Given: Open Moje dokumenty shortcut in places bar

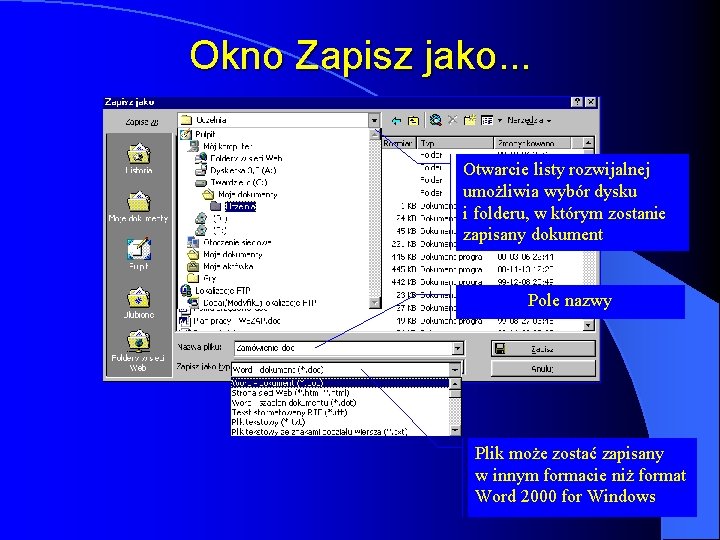Looking at the screenshot, I should [139, 207].
